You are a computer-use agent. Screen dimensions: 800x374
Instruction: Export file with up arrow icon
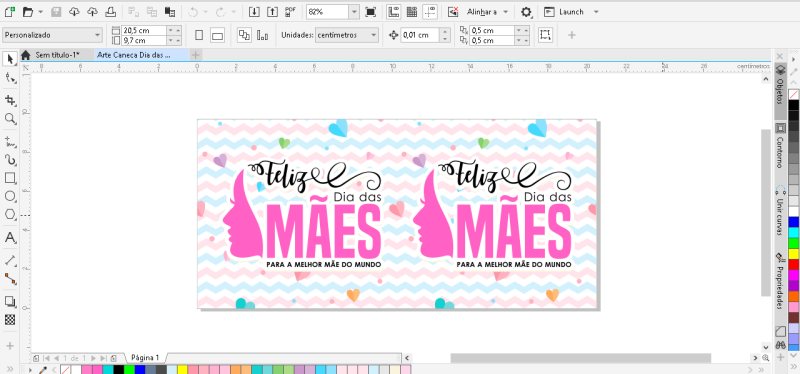pos(272,11)
